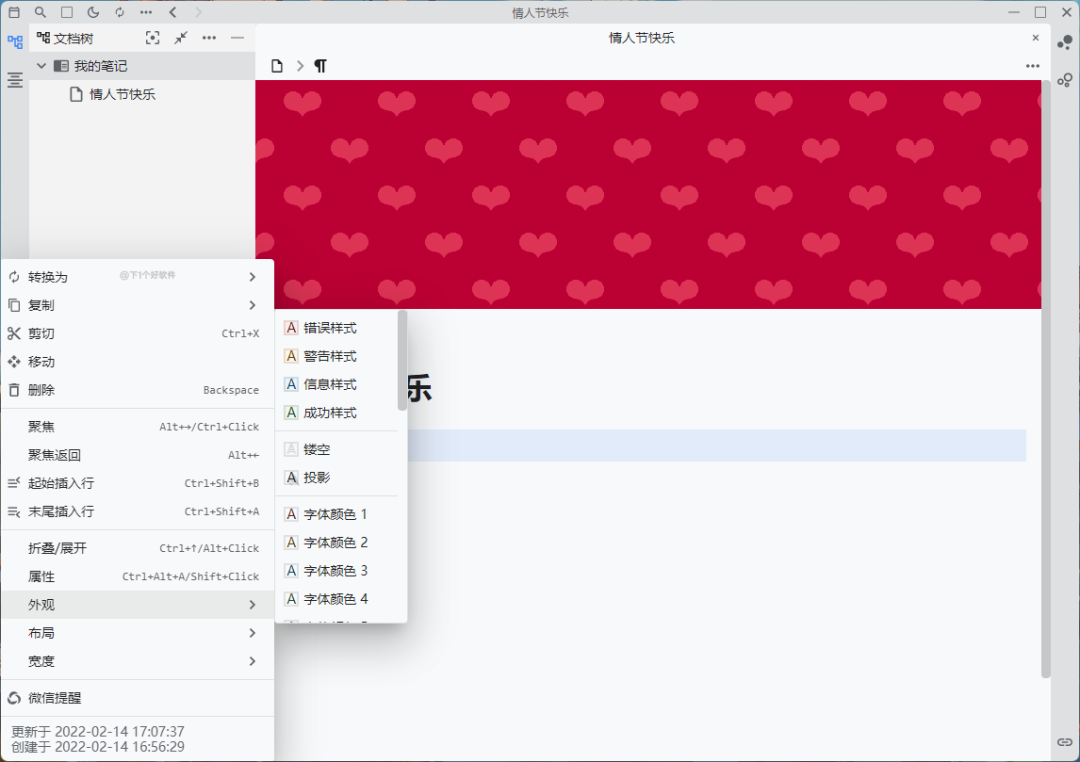Select 折叠/展开 menu item

(x=137, y=548)
